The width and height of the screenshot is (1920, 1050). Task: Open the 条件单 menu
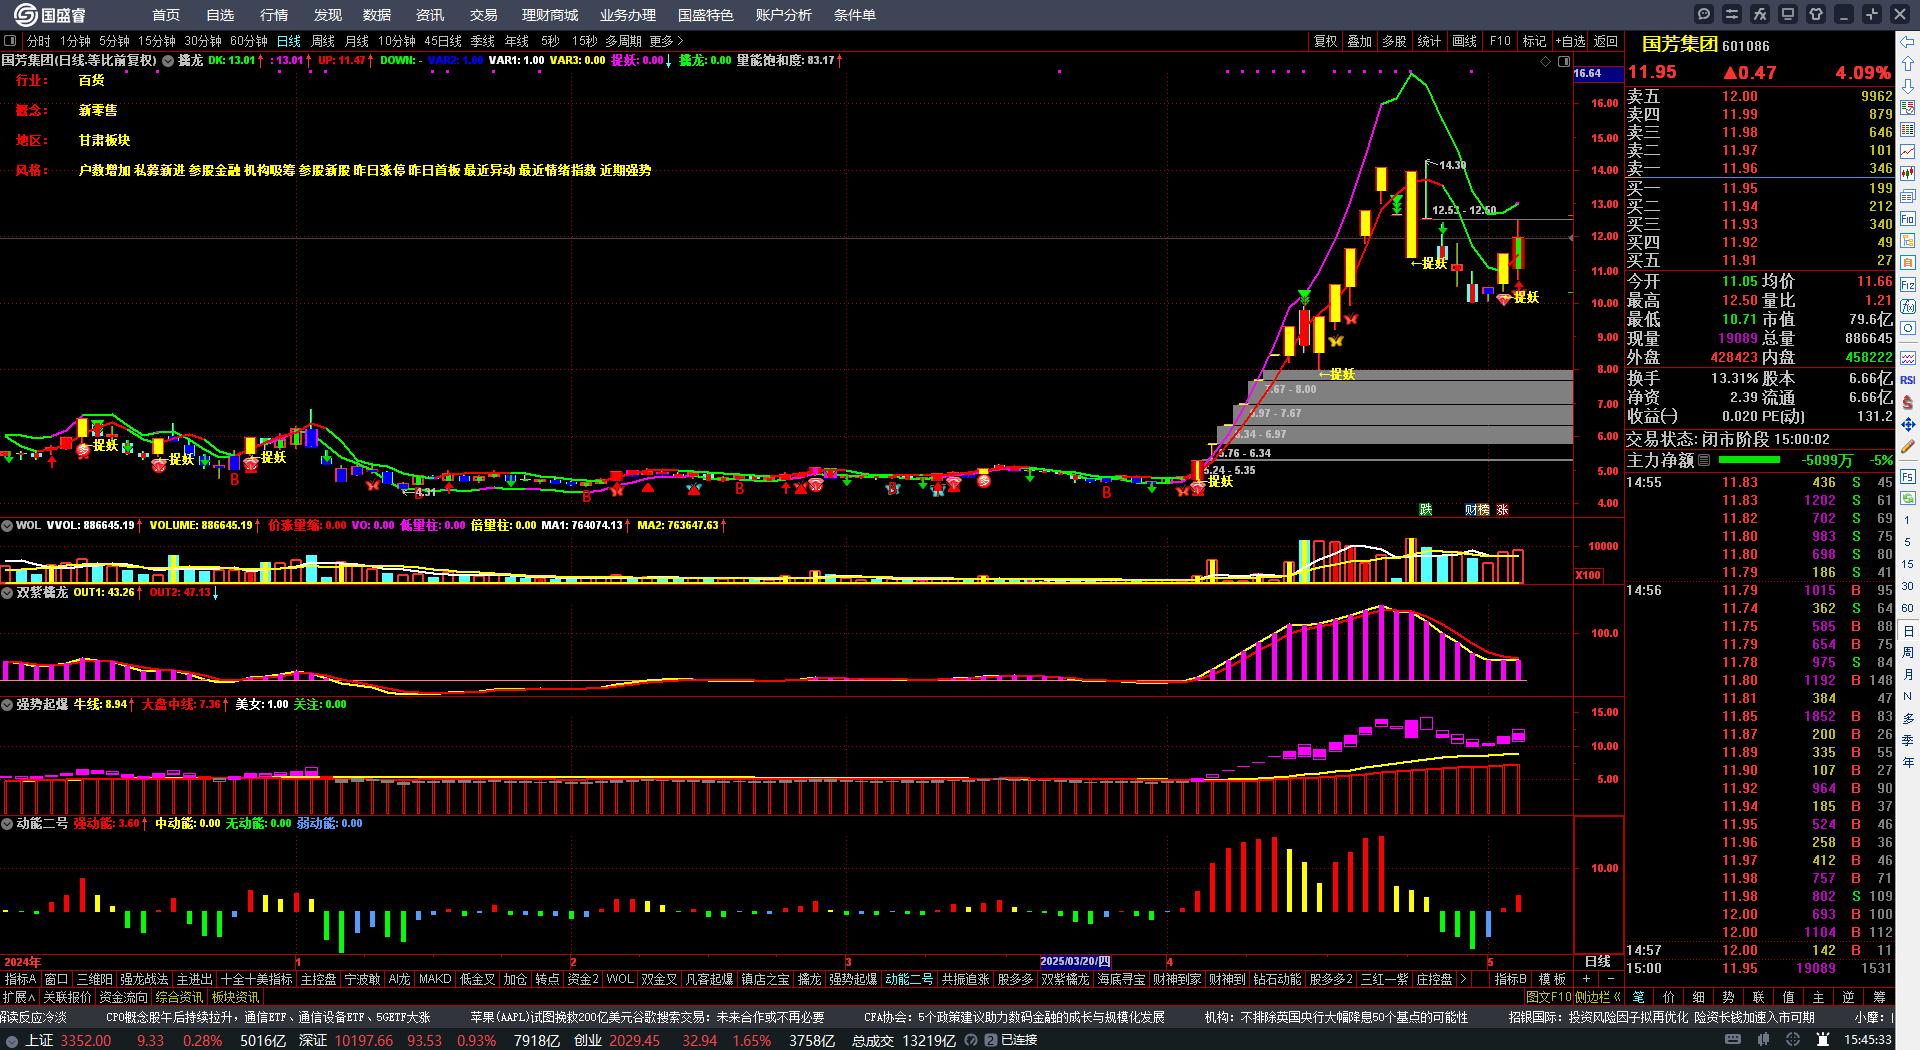pos(855,15)
